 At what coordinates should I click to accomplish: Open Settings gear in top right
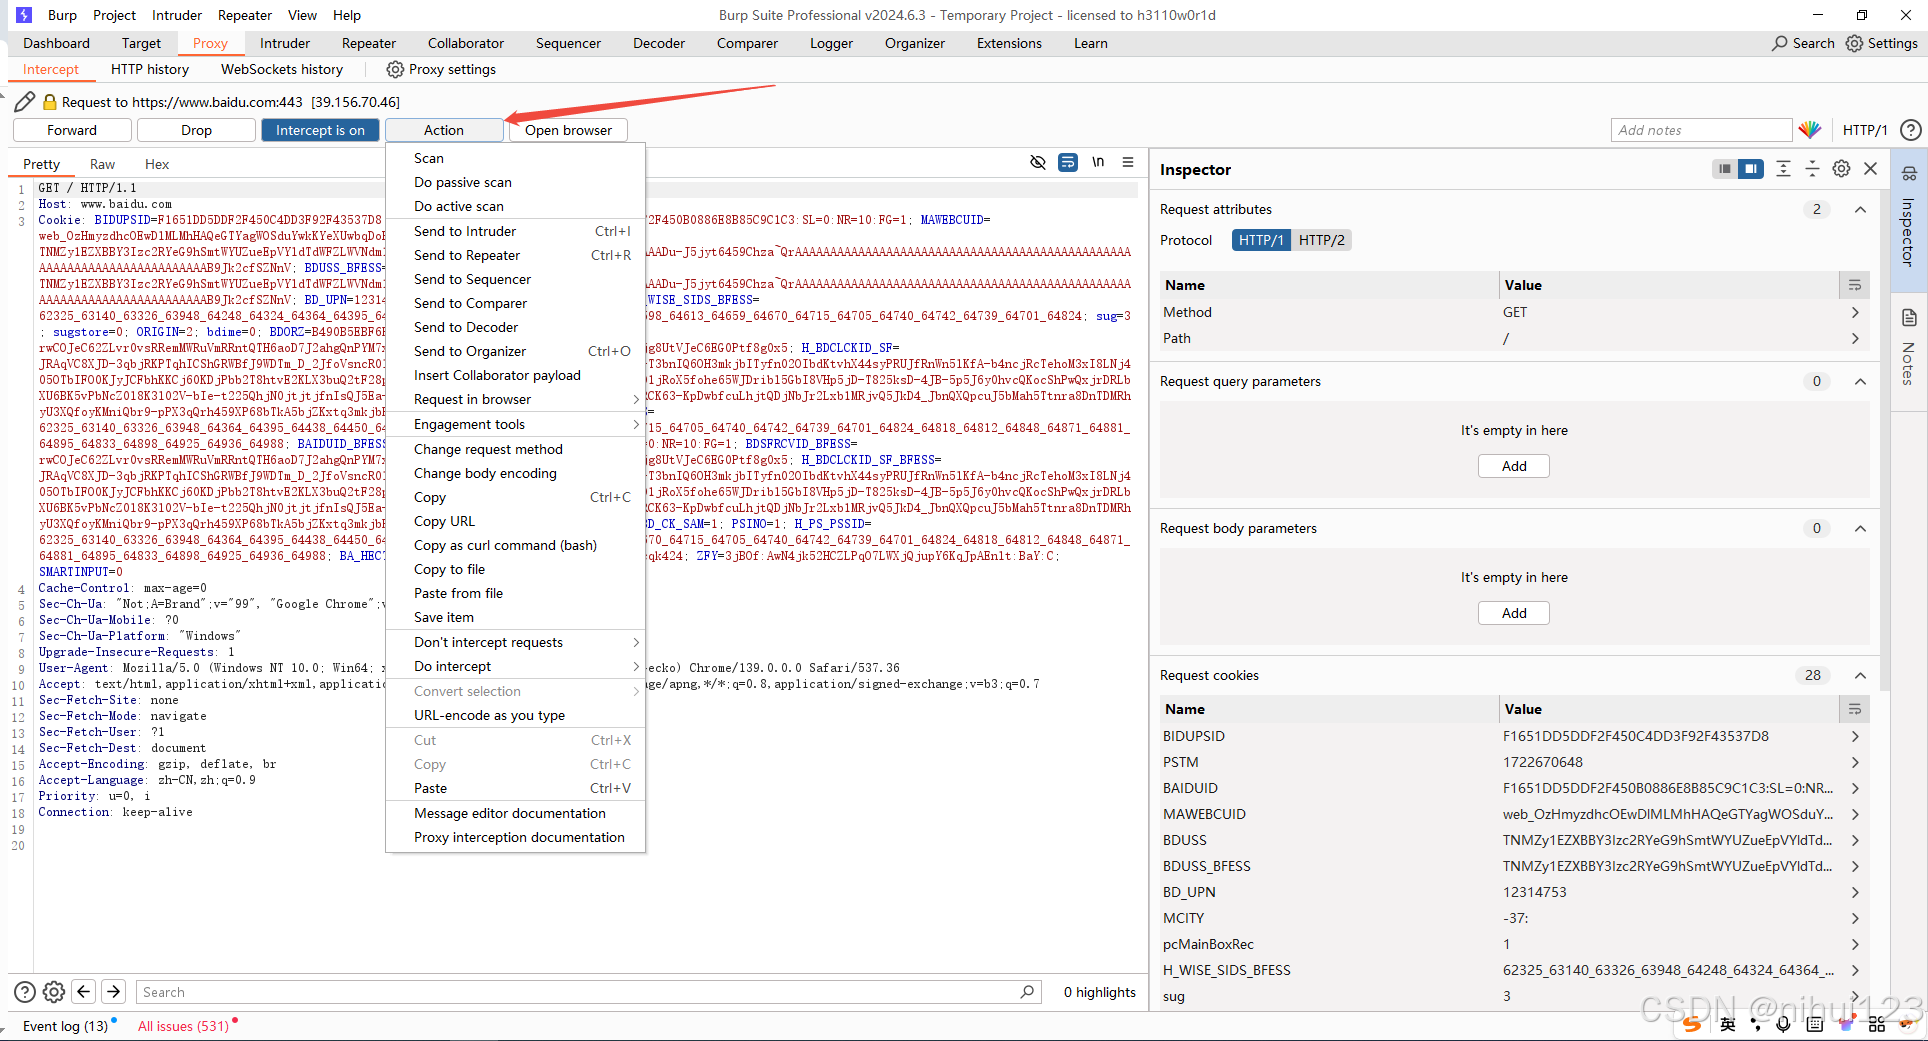tap(1854, 43)
